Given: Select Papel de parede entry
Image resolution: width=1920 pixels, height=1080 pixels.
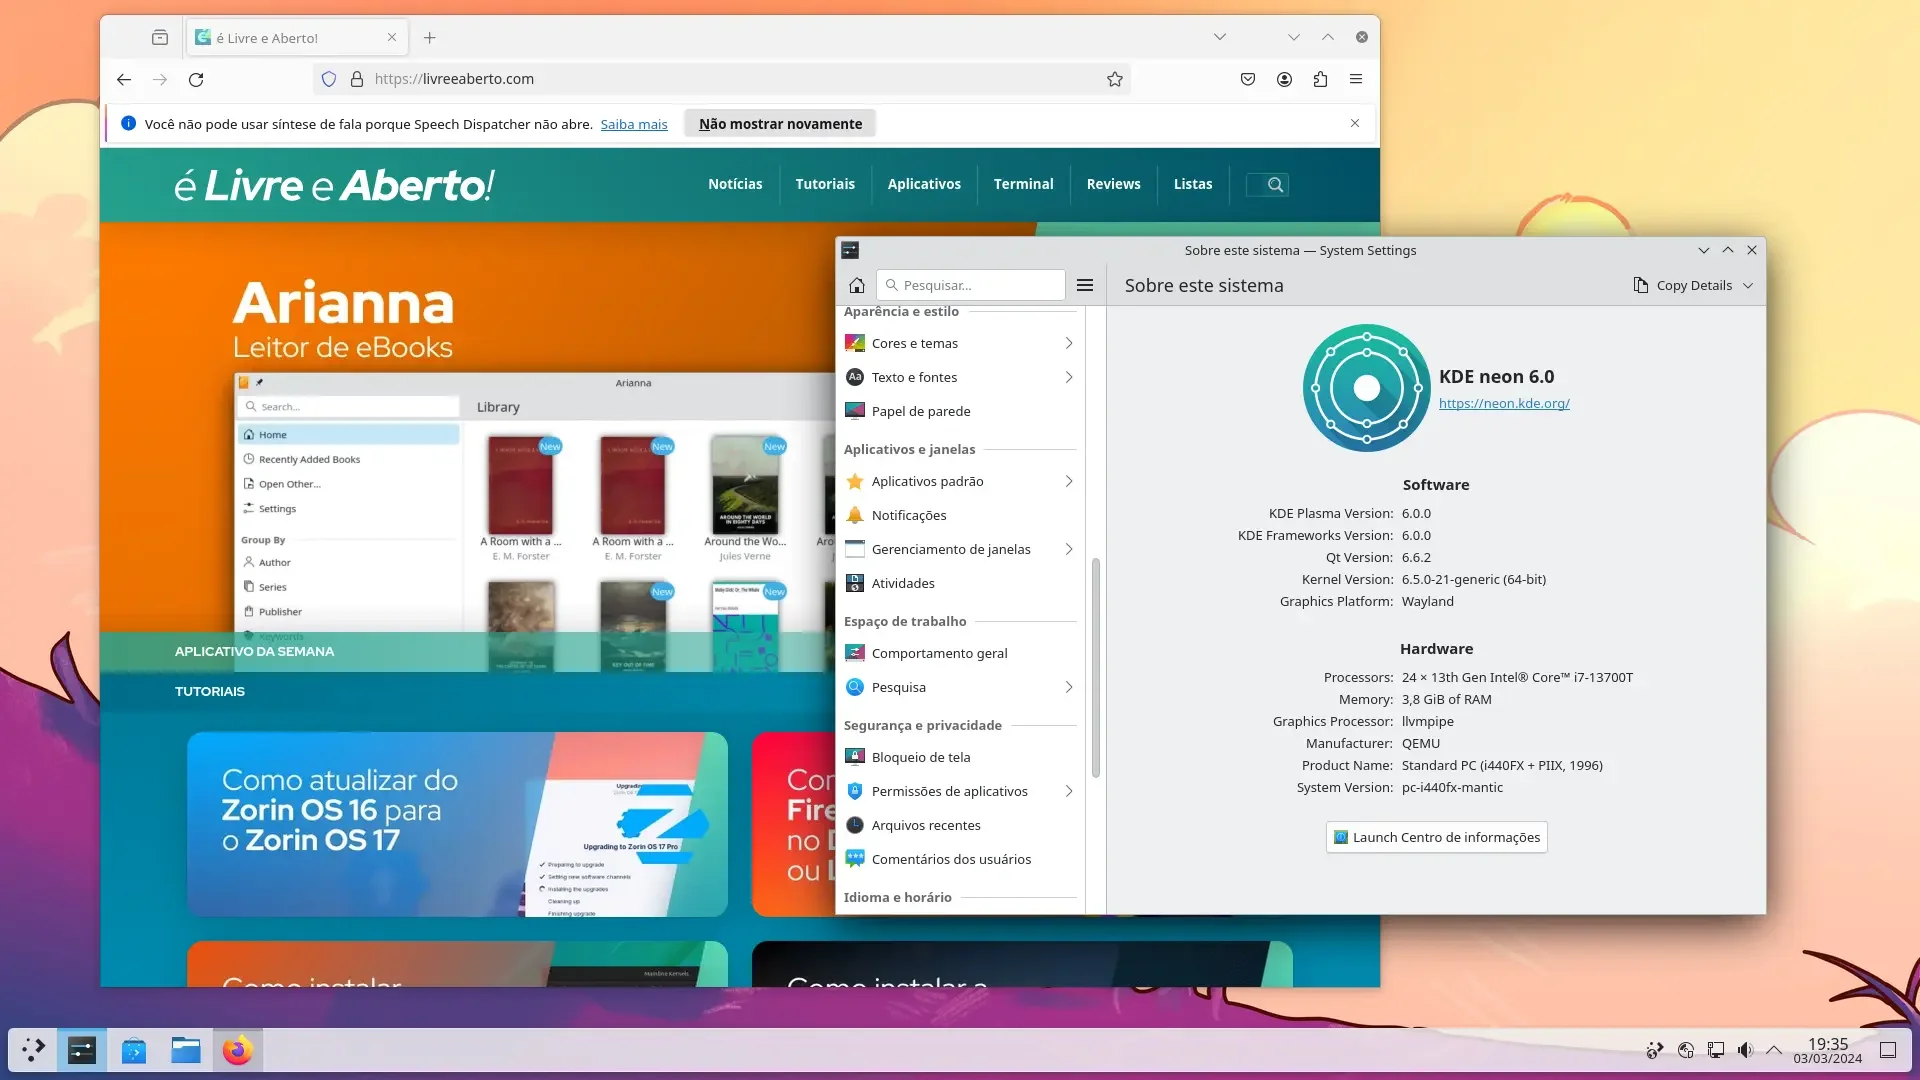Looking at the screenshot, I should click(960, 411).
